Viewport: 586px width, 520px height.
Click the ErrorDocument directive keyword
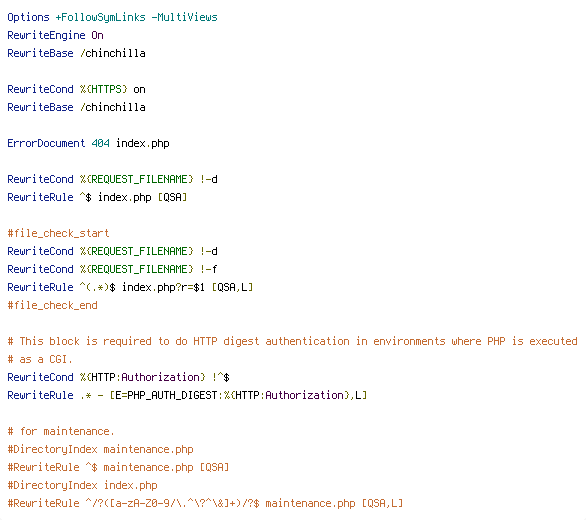(46, 143)
